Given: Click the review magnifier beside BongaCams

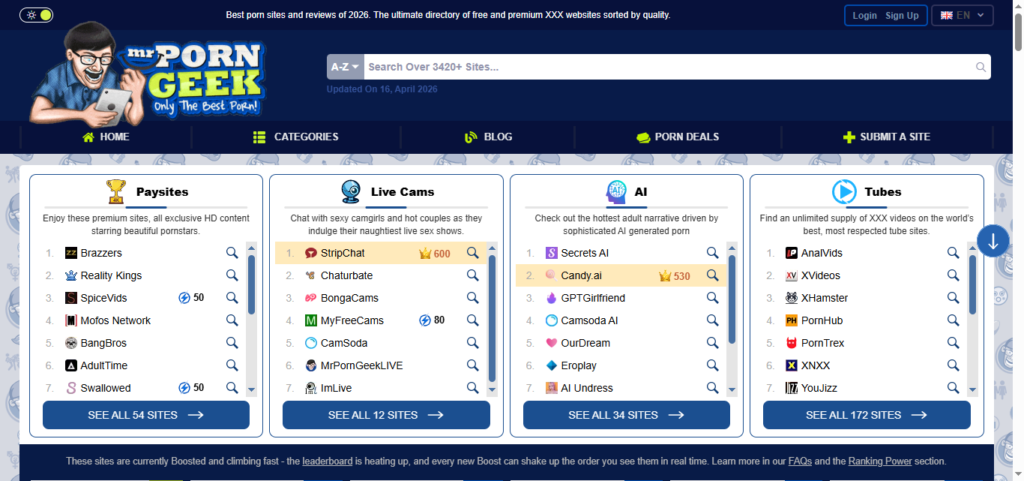Looking at the screenshot, I should pos(472,298).
